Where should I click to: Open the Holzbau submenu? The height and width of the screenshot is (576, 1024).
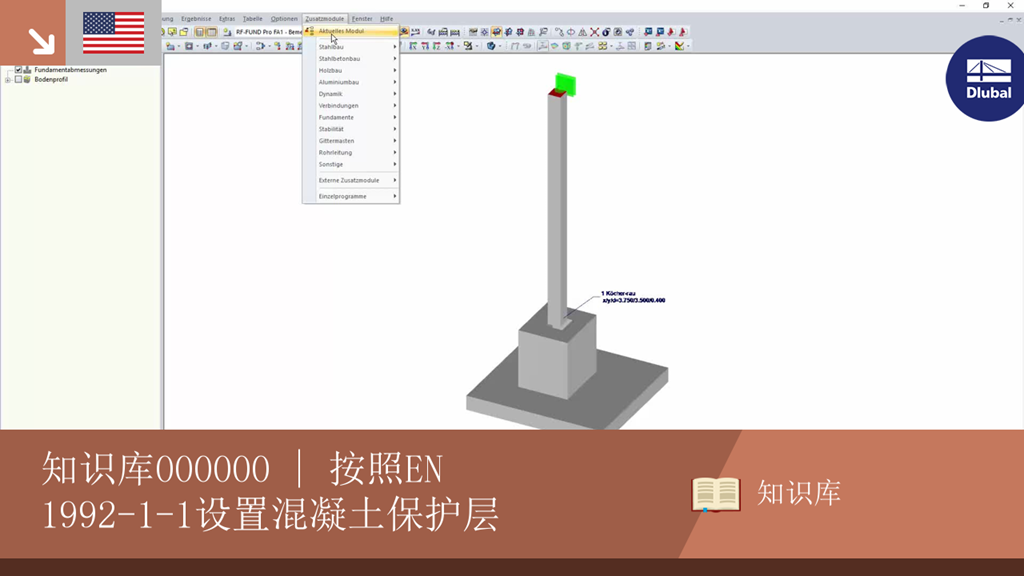click(351, 71)
